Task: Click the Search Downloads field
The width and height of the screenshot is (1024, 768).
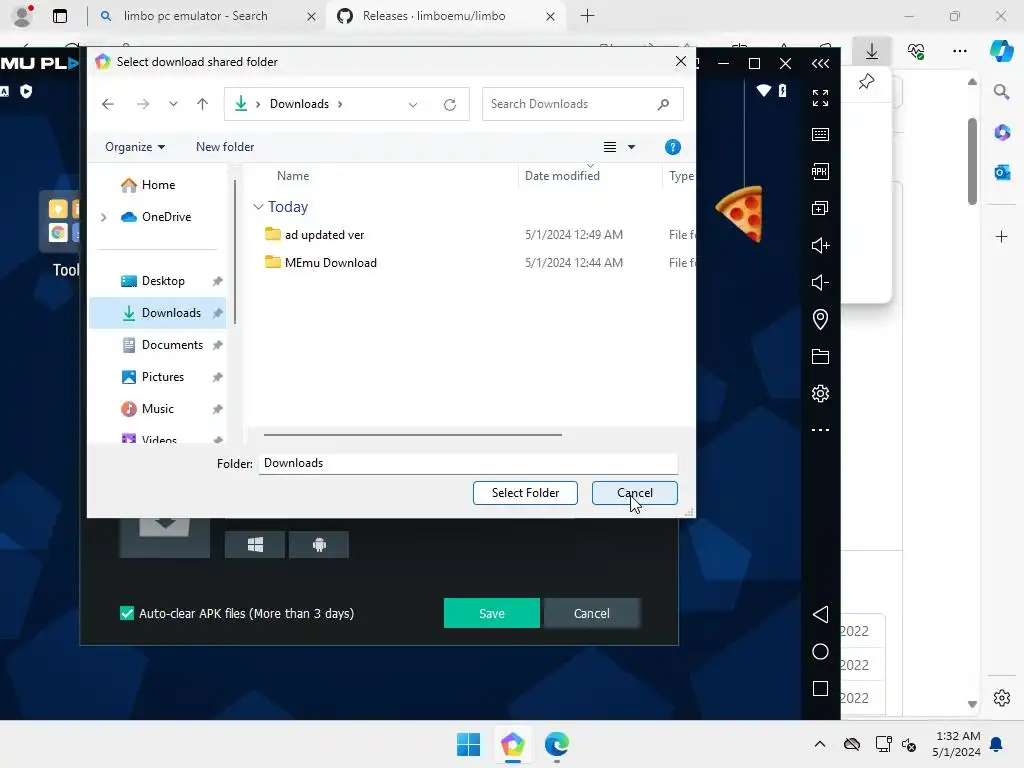Action: click(583, 104)
